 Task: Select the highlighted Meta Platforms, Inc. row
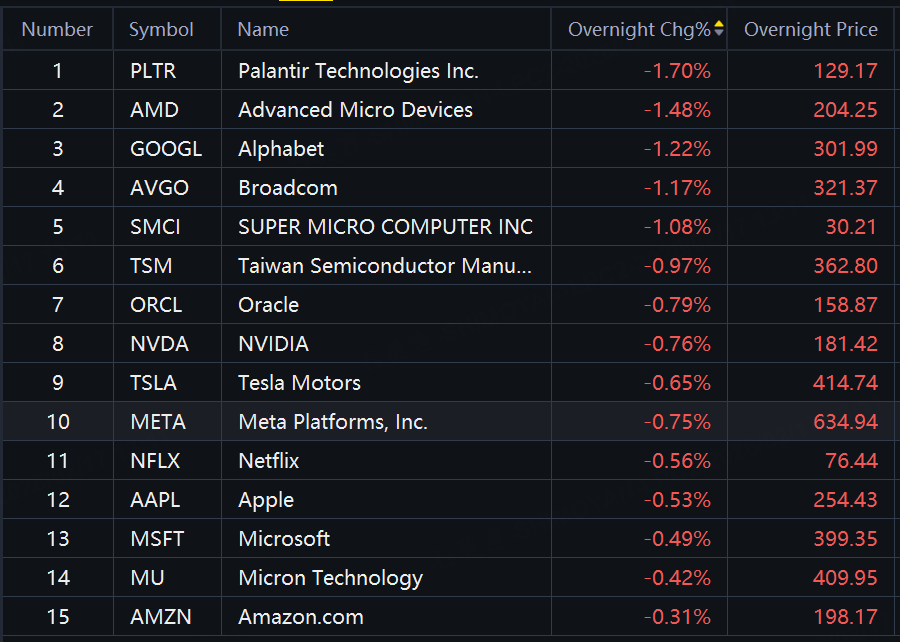[x=333, y=422]
